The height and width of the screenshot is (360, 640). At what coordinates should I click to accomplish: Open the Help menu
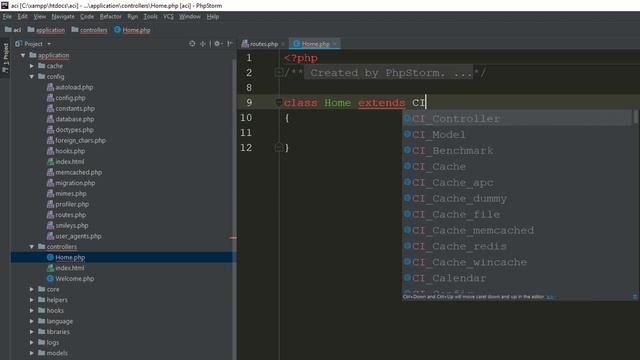213,17
